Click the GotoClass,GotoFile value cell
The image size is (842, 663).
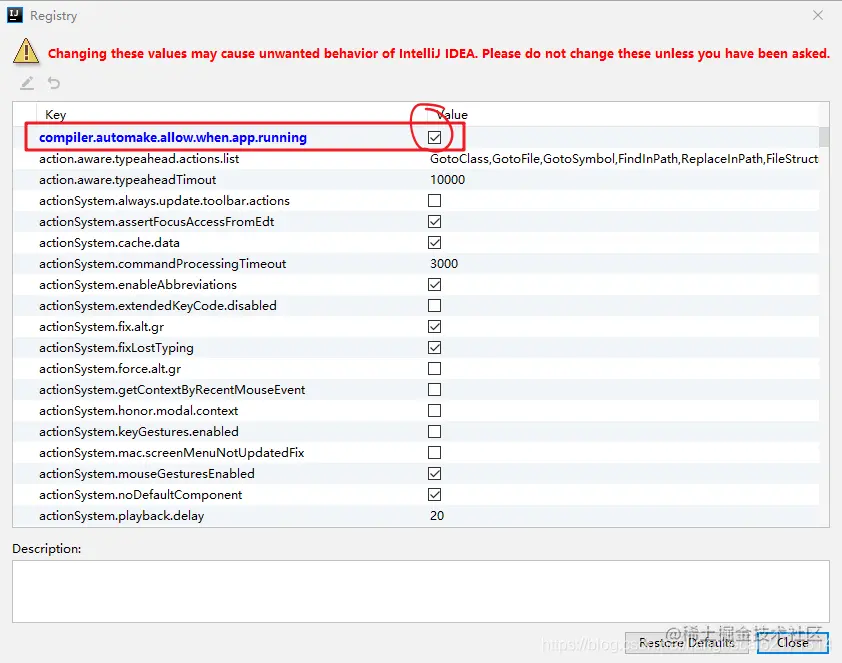tap(624, 159)
